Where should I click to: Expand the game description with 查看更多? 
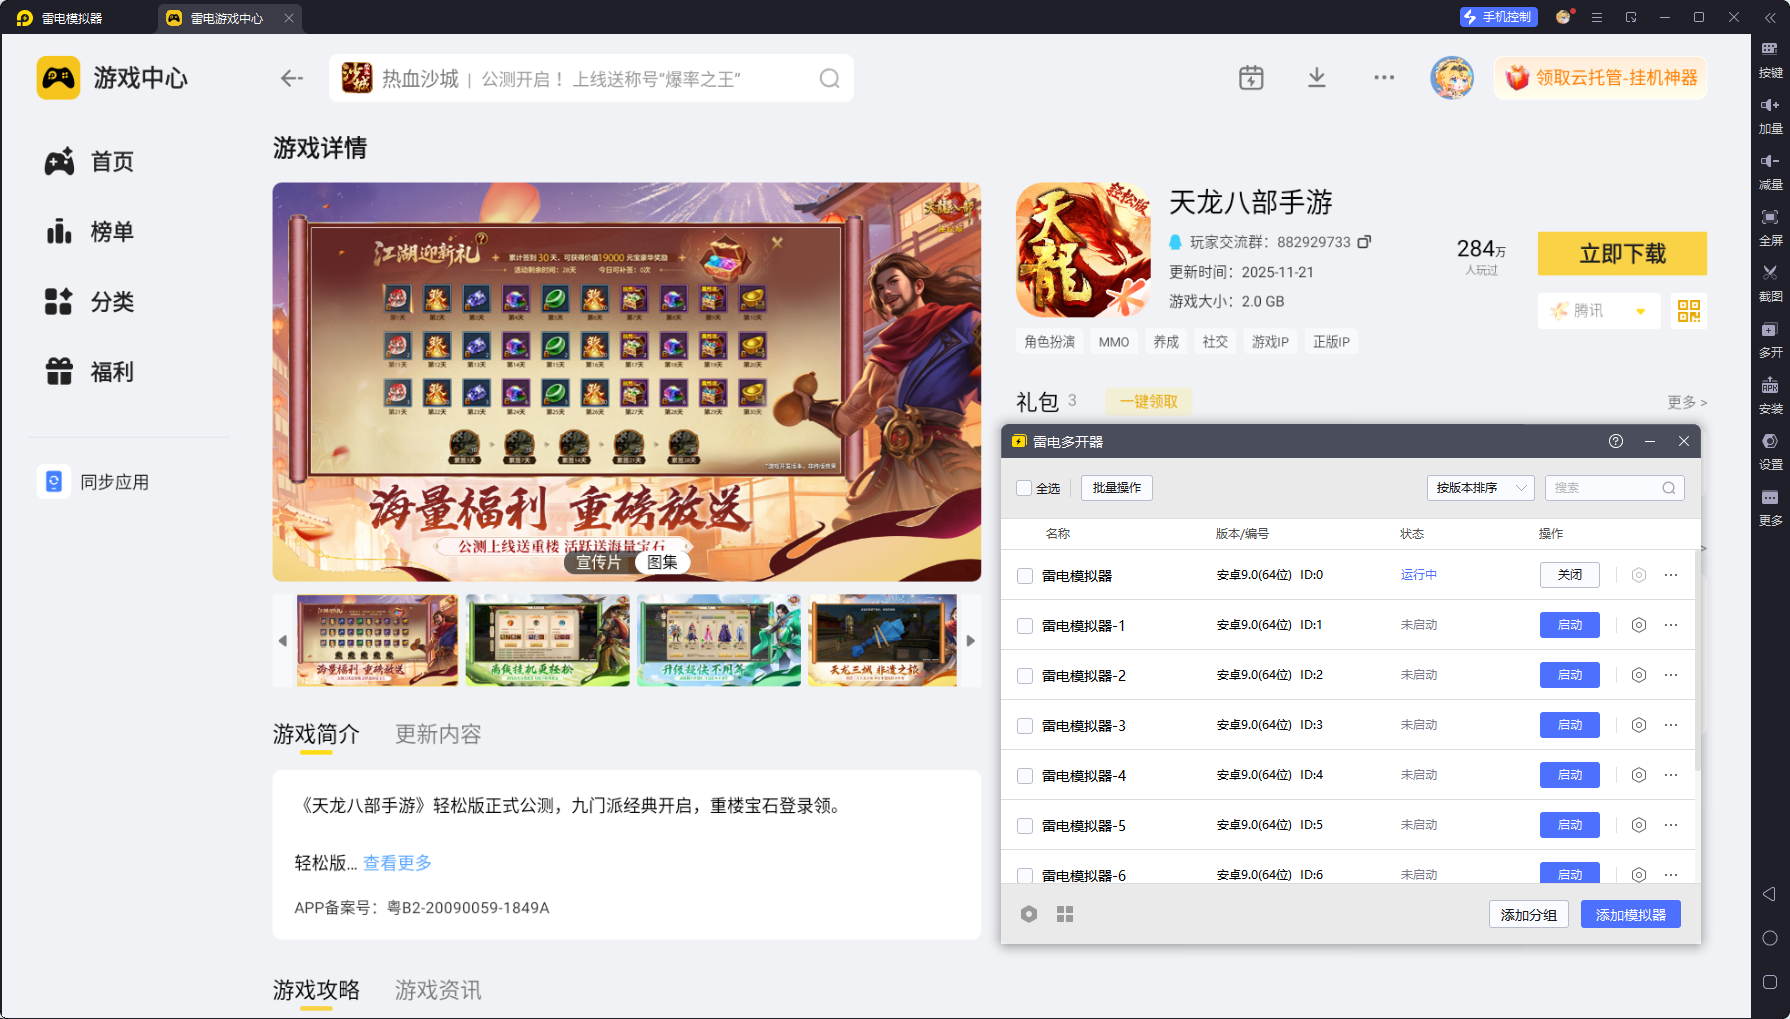[396, 862]
